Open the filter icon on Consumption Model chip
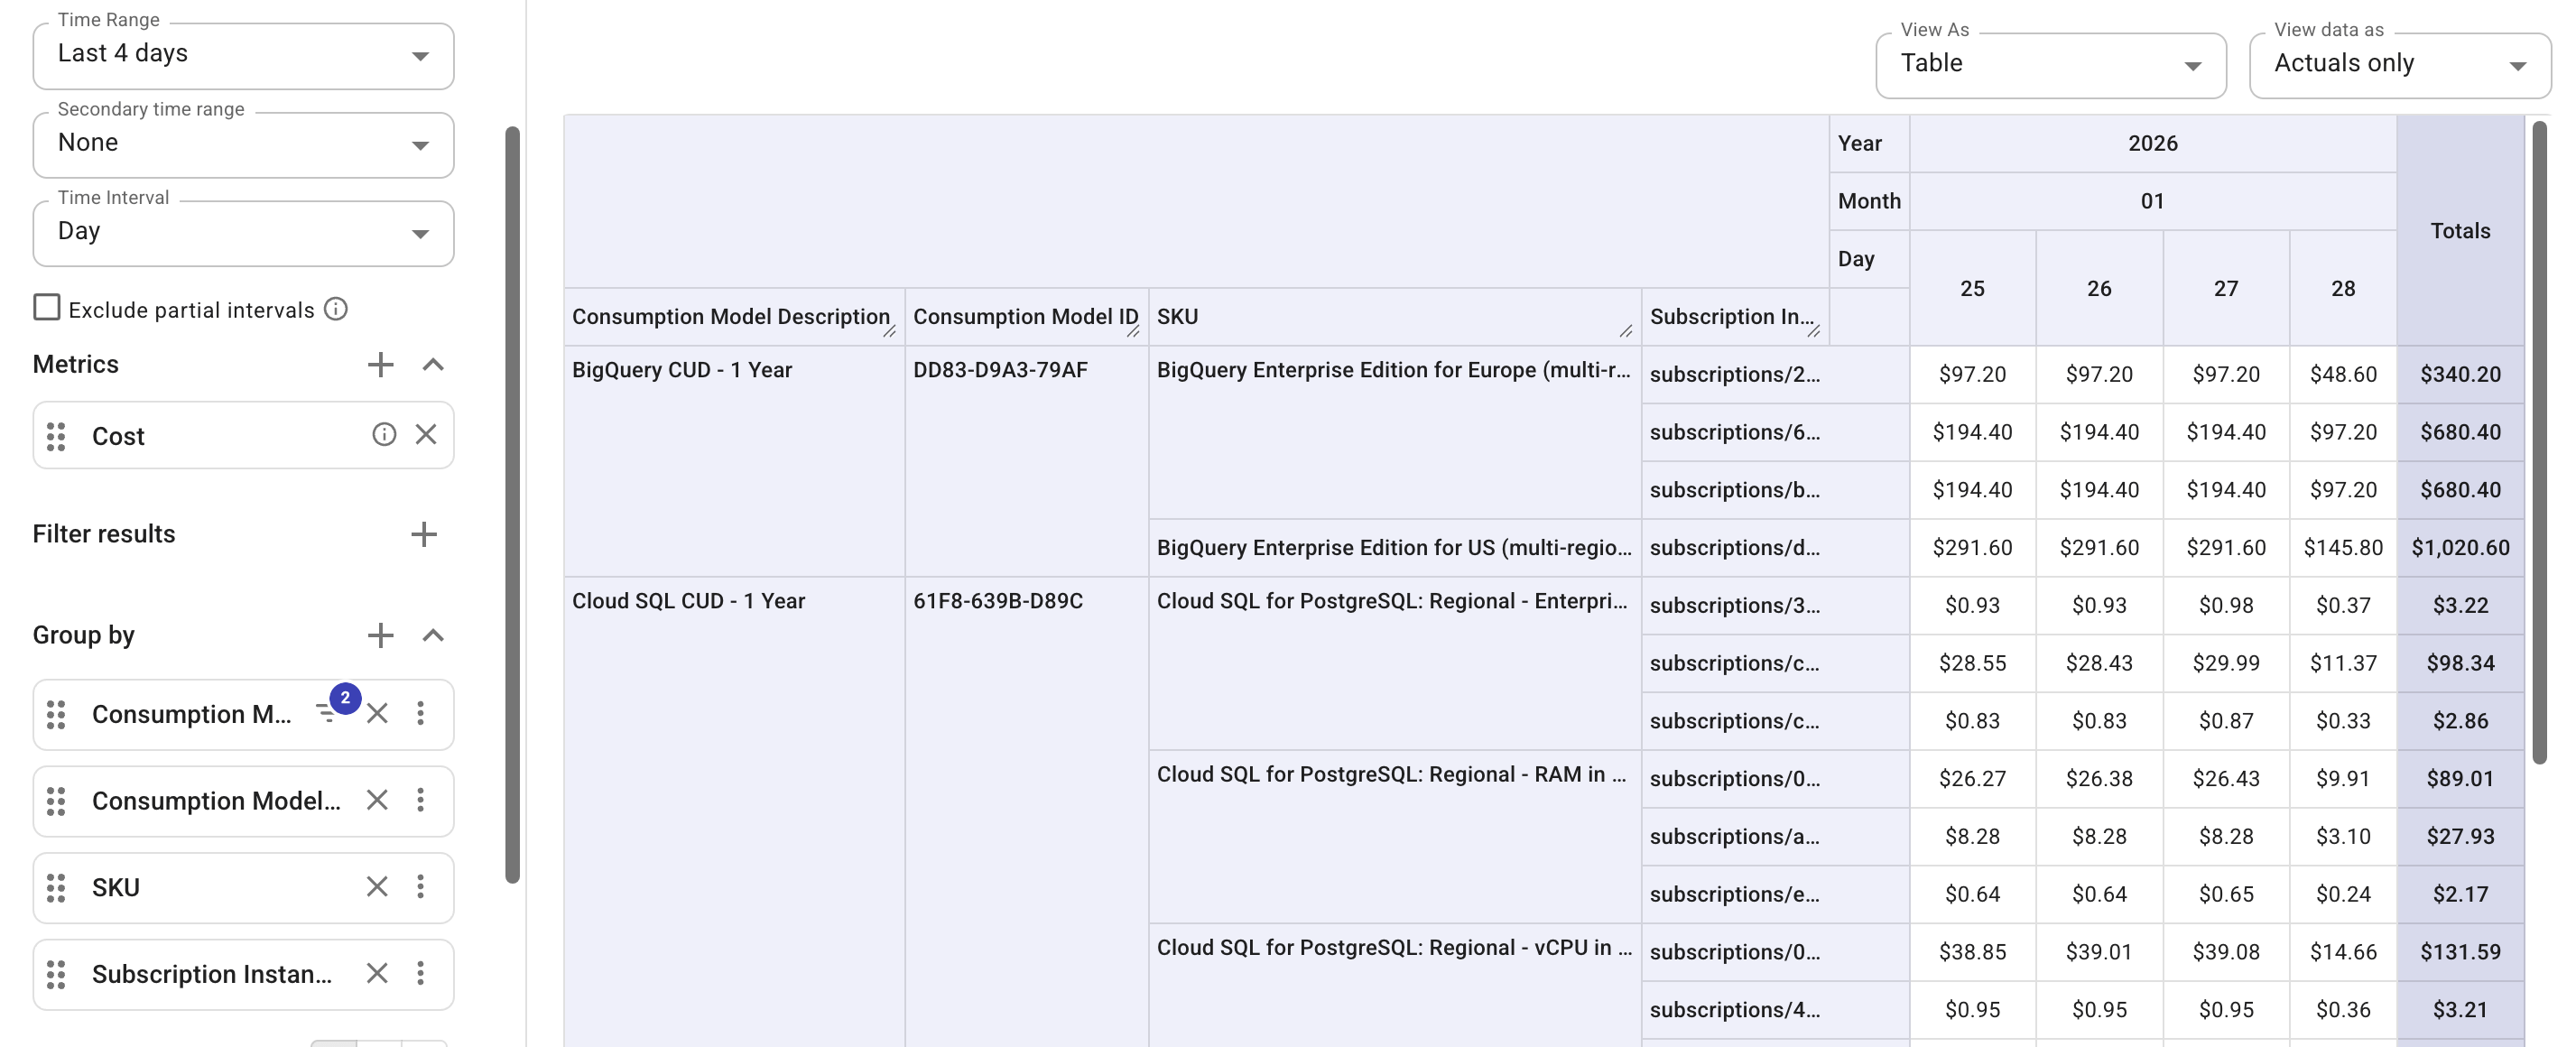2576x1047 pixels. pyautogui.click(x=326, y=713)
